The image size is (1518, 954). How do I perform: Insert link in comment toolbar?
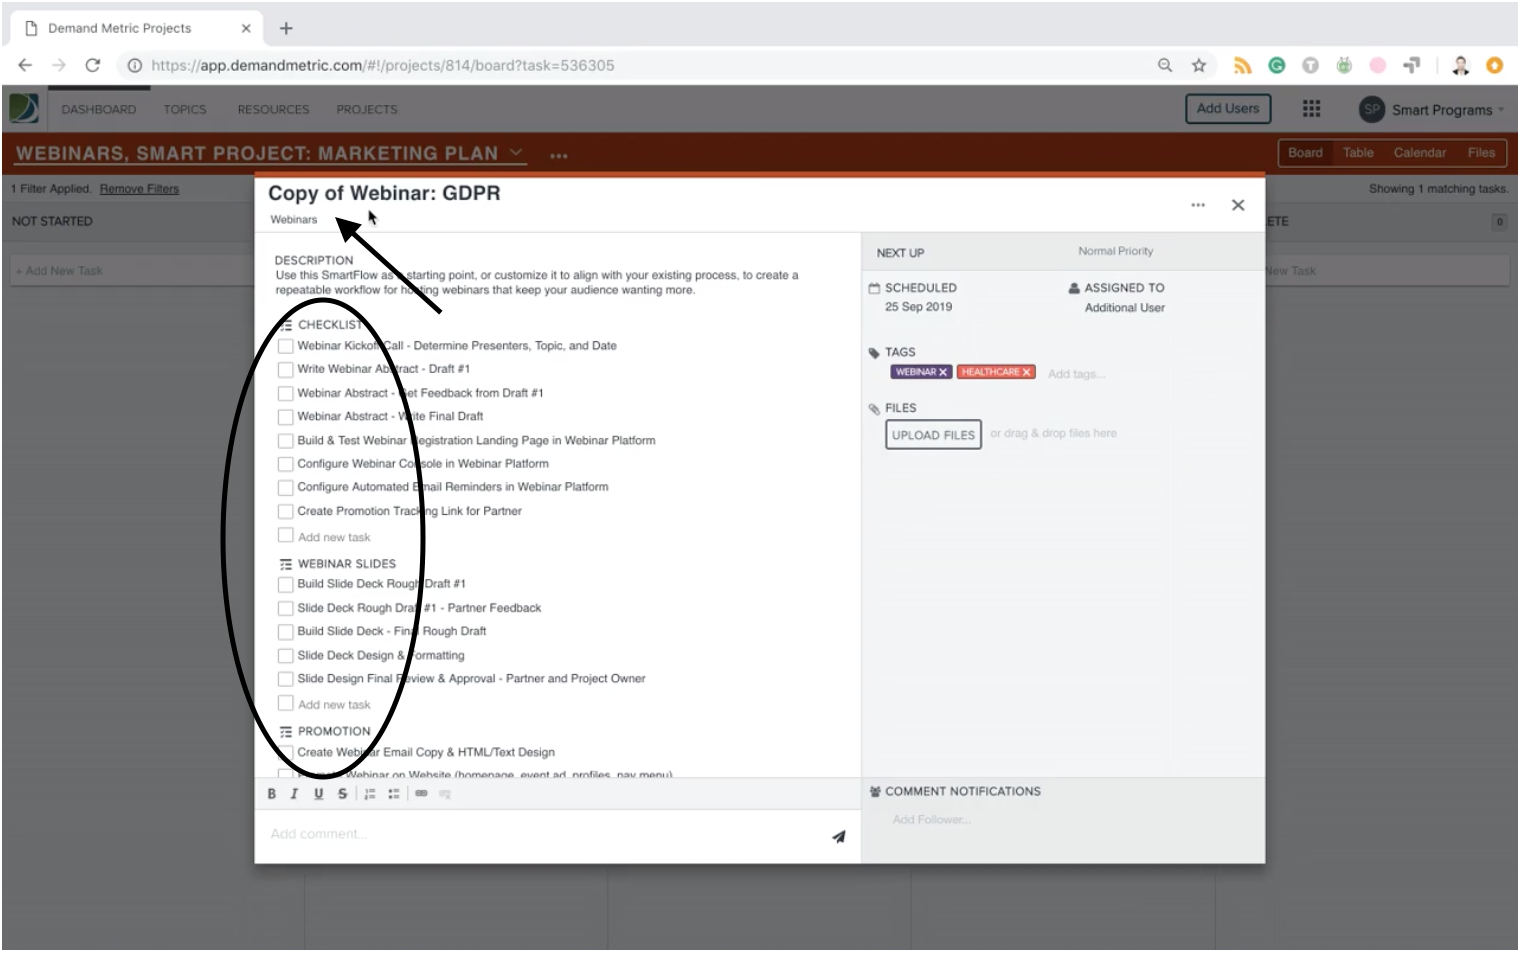pyautogui.click(x=421, y=793)
